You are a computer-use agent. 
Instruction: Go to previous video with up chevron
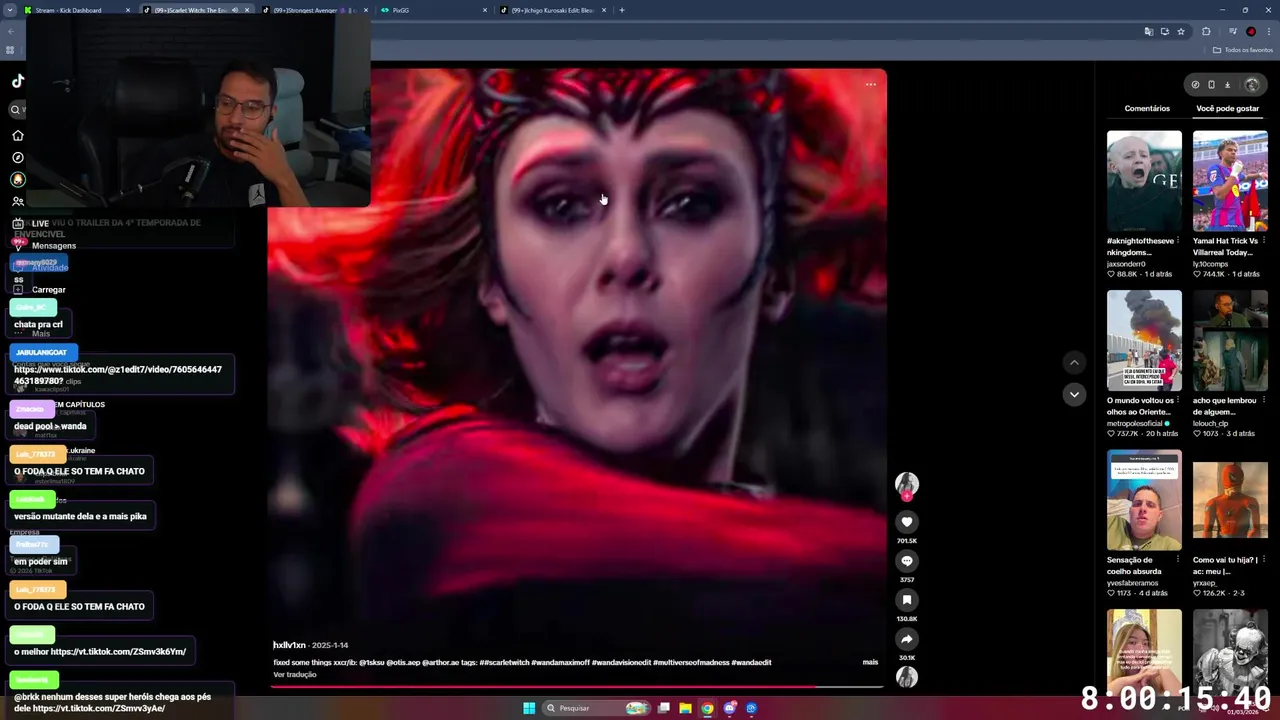coord(1074,362)
